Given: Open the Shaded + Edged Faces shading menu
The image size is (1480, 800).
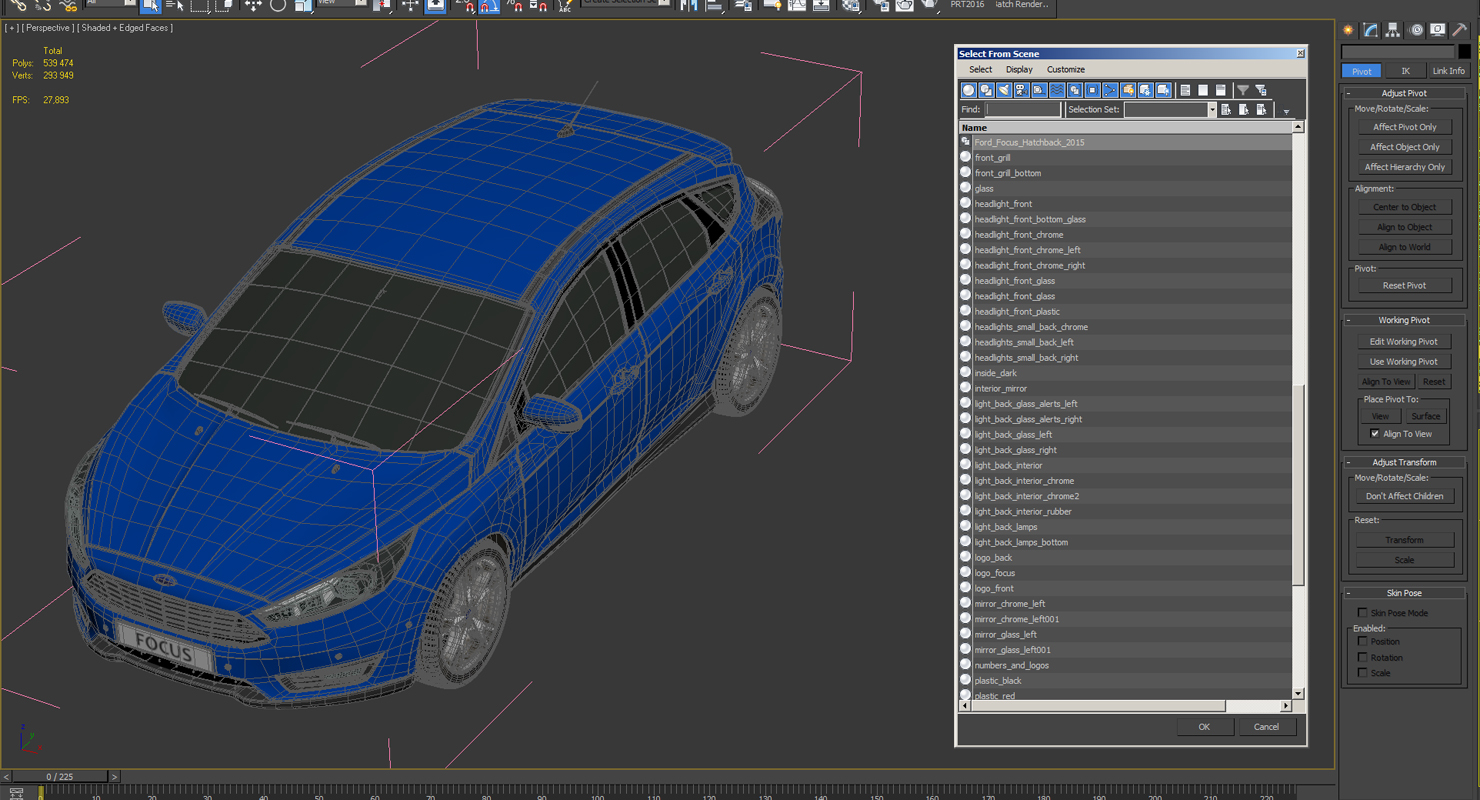Looking at the screenshot, I should [126, 28].
